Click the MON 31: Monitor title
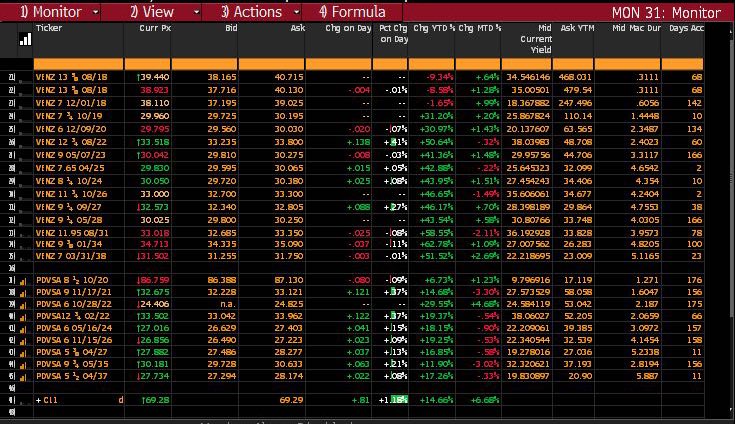735x424 pixels. pos(666,13)
